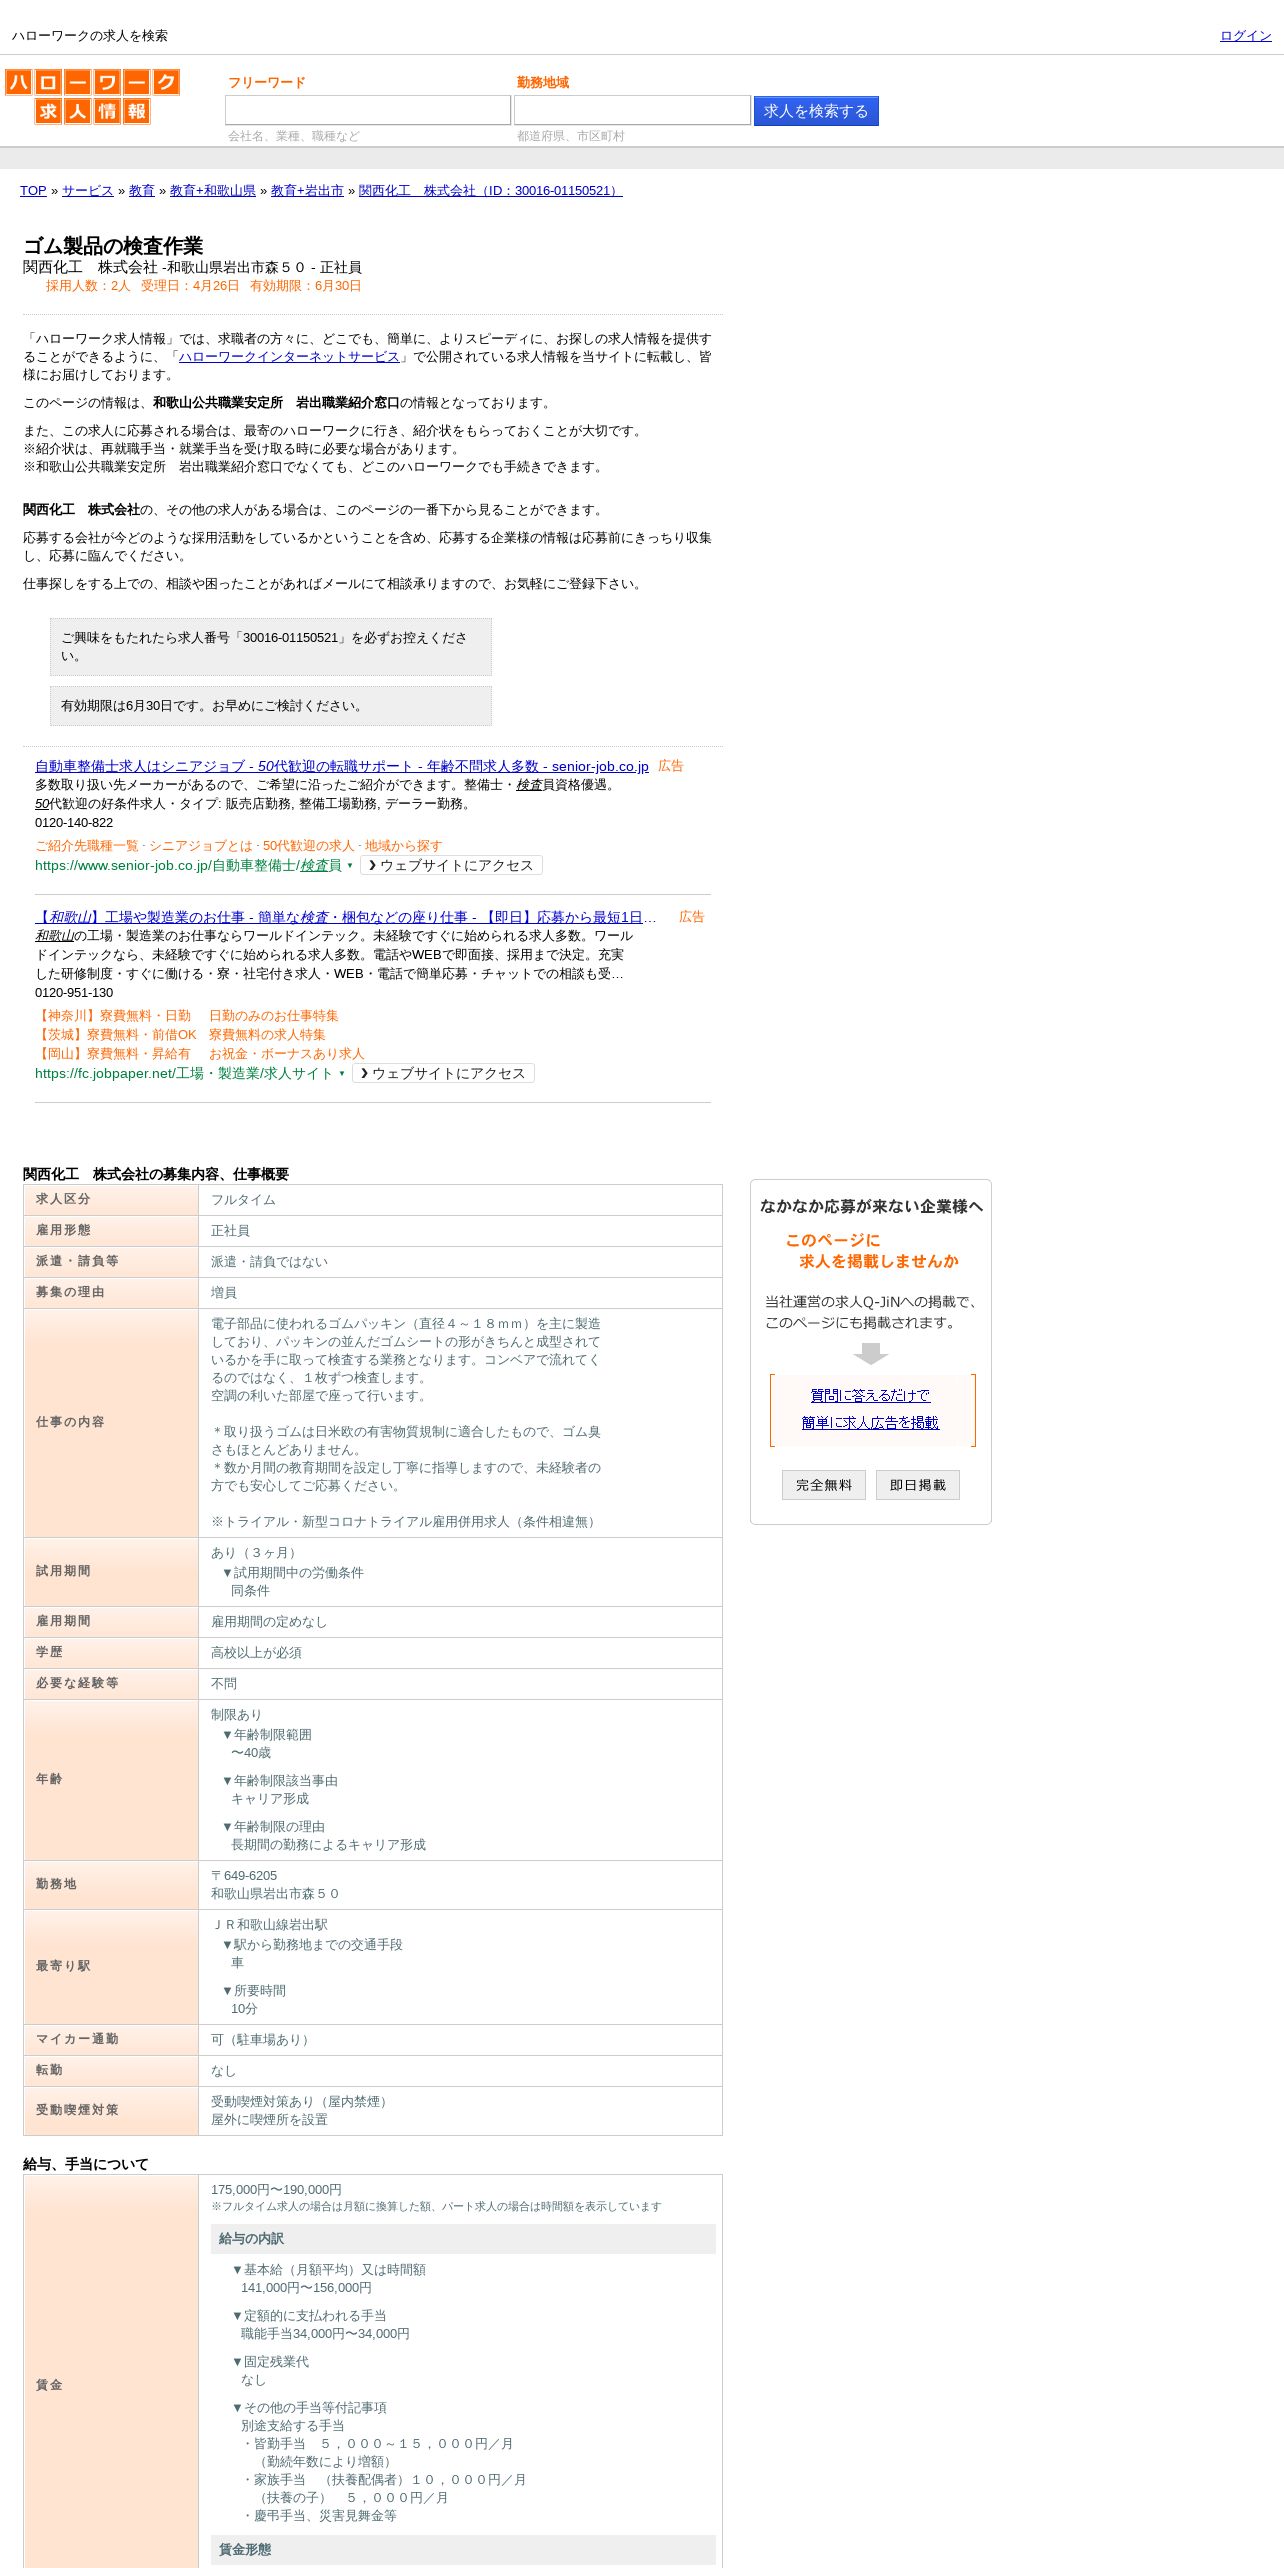Click the senior-job.co.jp green URL
This screenshot has width=1284, height=2568.
188,866
